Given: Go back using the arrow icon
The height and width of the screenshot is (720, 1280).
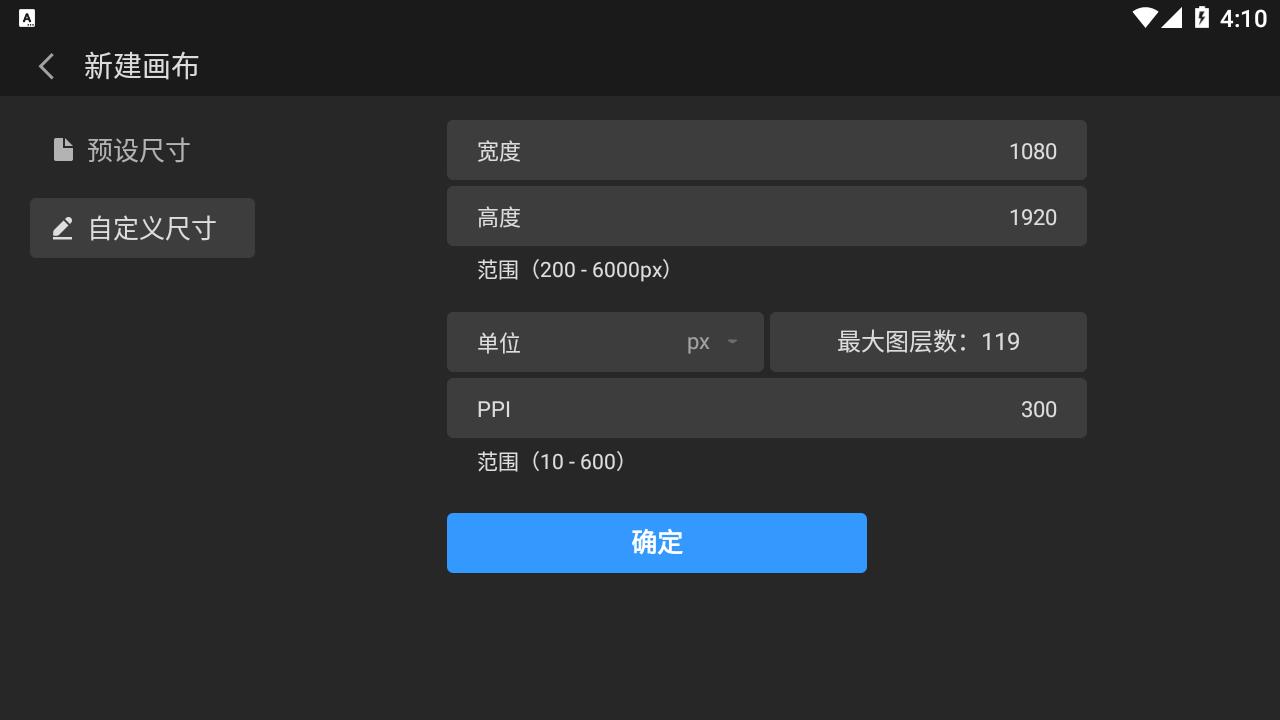Looking at the screenshot, I should coord(46,66).
